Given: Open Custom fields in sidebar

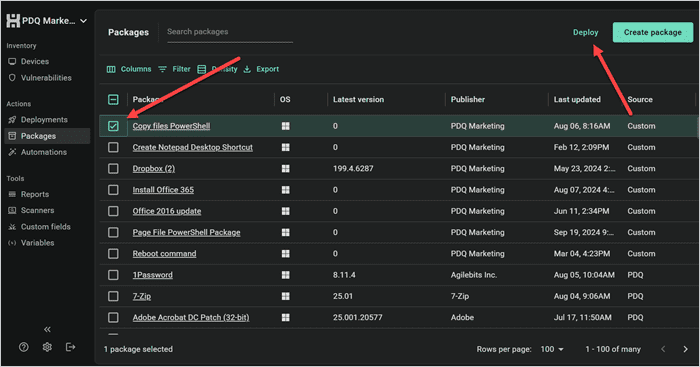Looking at the screenshot, I should [x=39, y=227].
